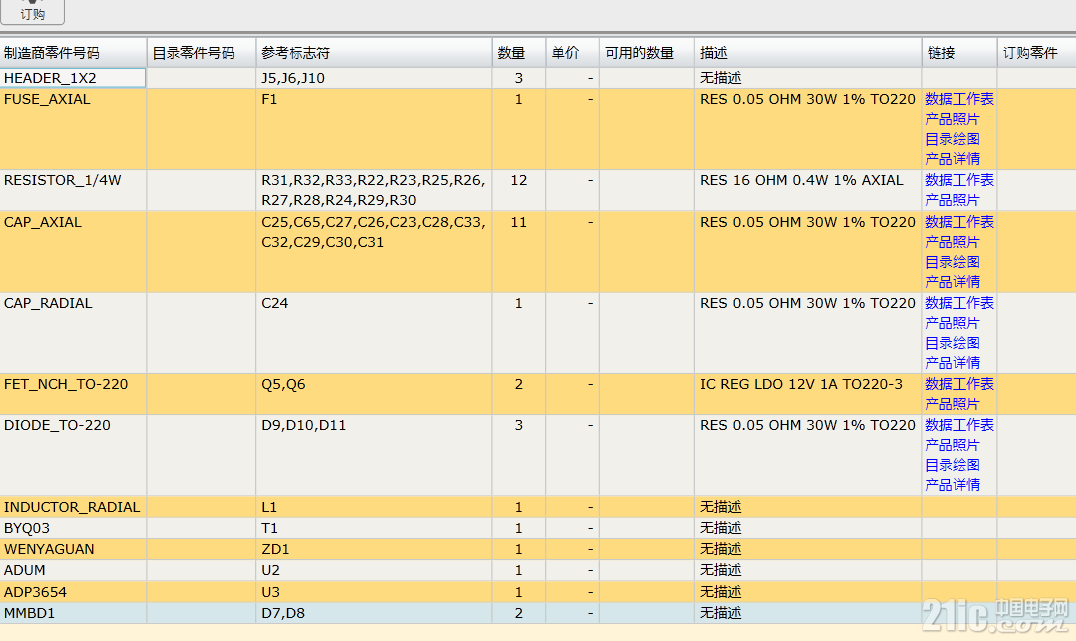This screenshot has height=641, width=1076.
Task: Click the 可用的数量 column header
Action: [646, 53]
